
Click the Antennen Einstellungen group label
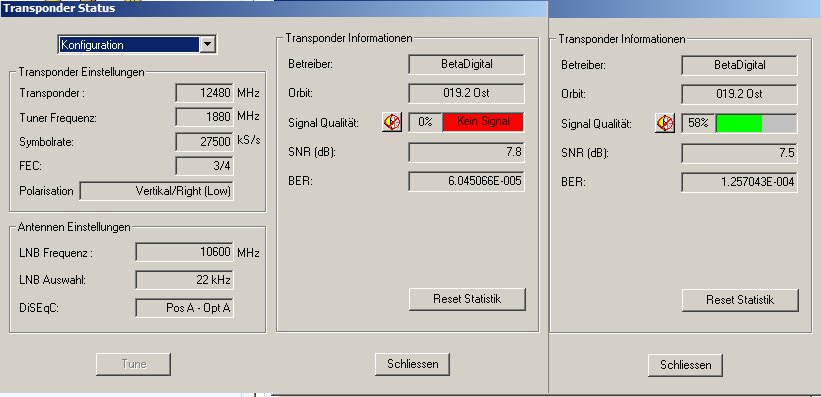coord(74,227)
